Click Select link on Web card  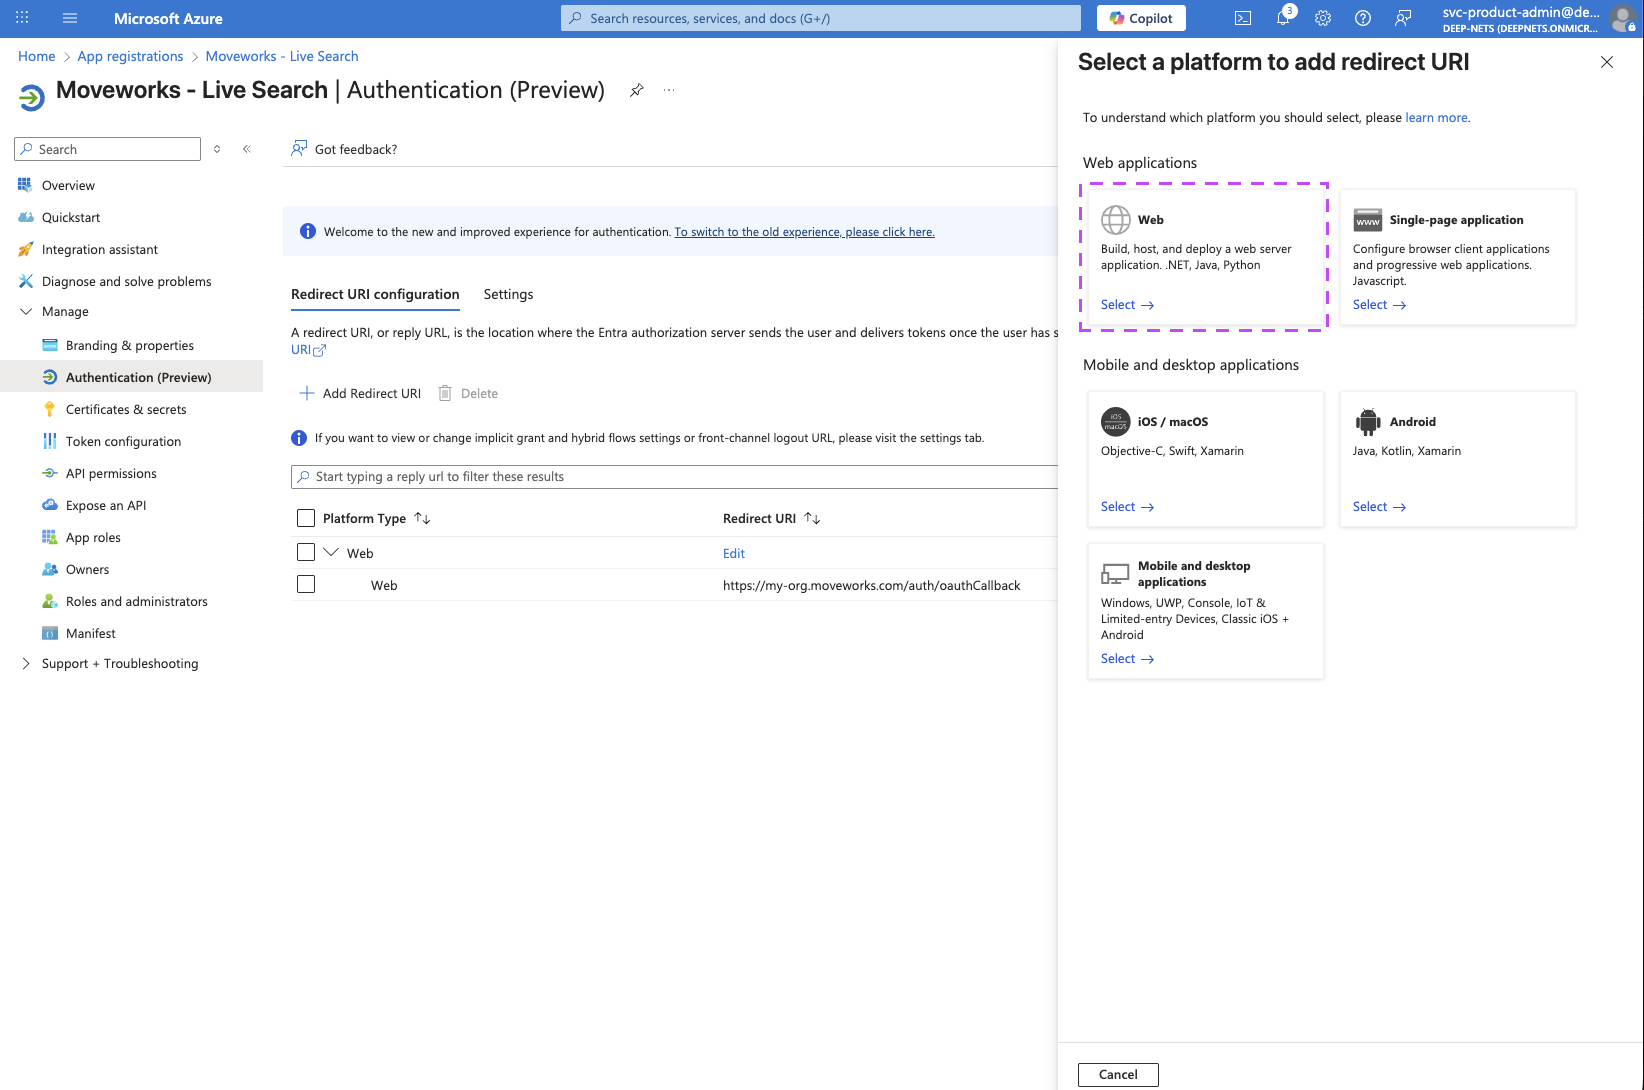click(x=1127, y=305)
